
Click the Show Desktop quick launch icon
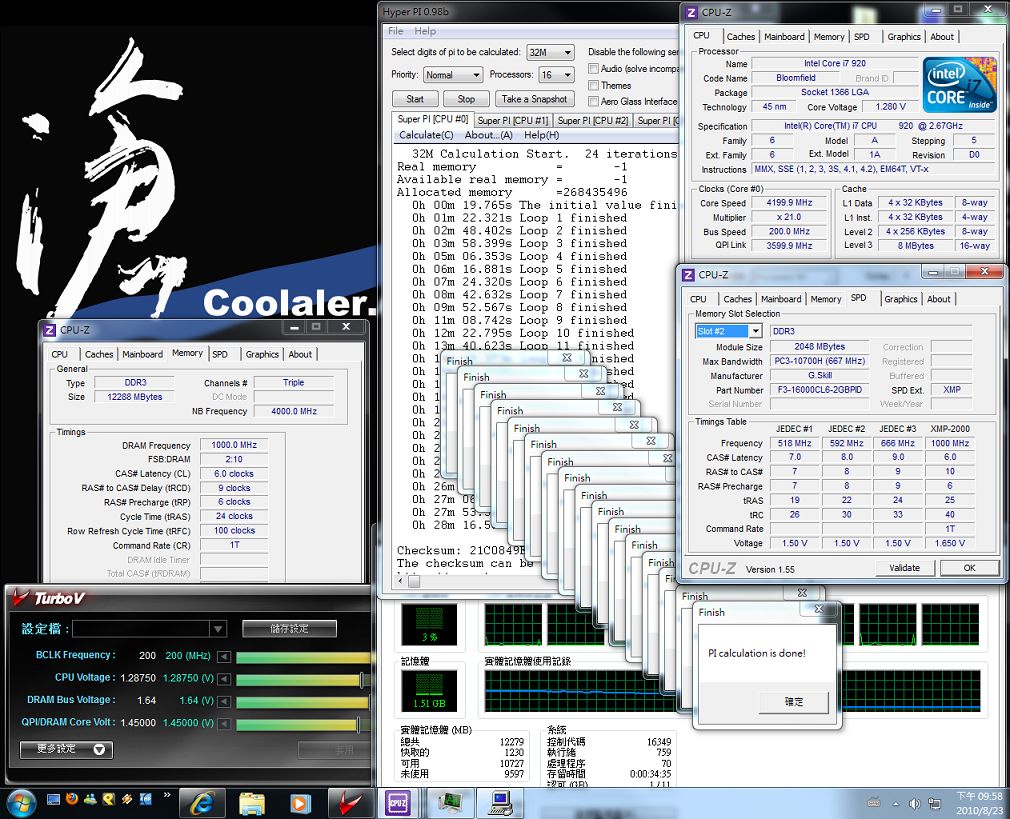coord(53,800)
